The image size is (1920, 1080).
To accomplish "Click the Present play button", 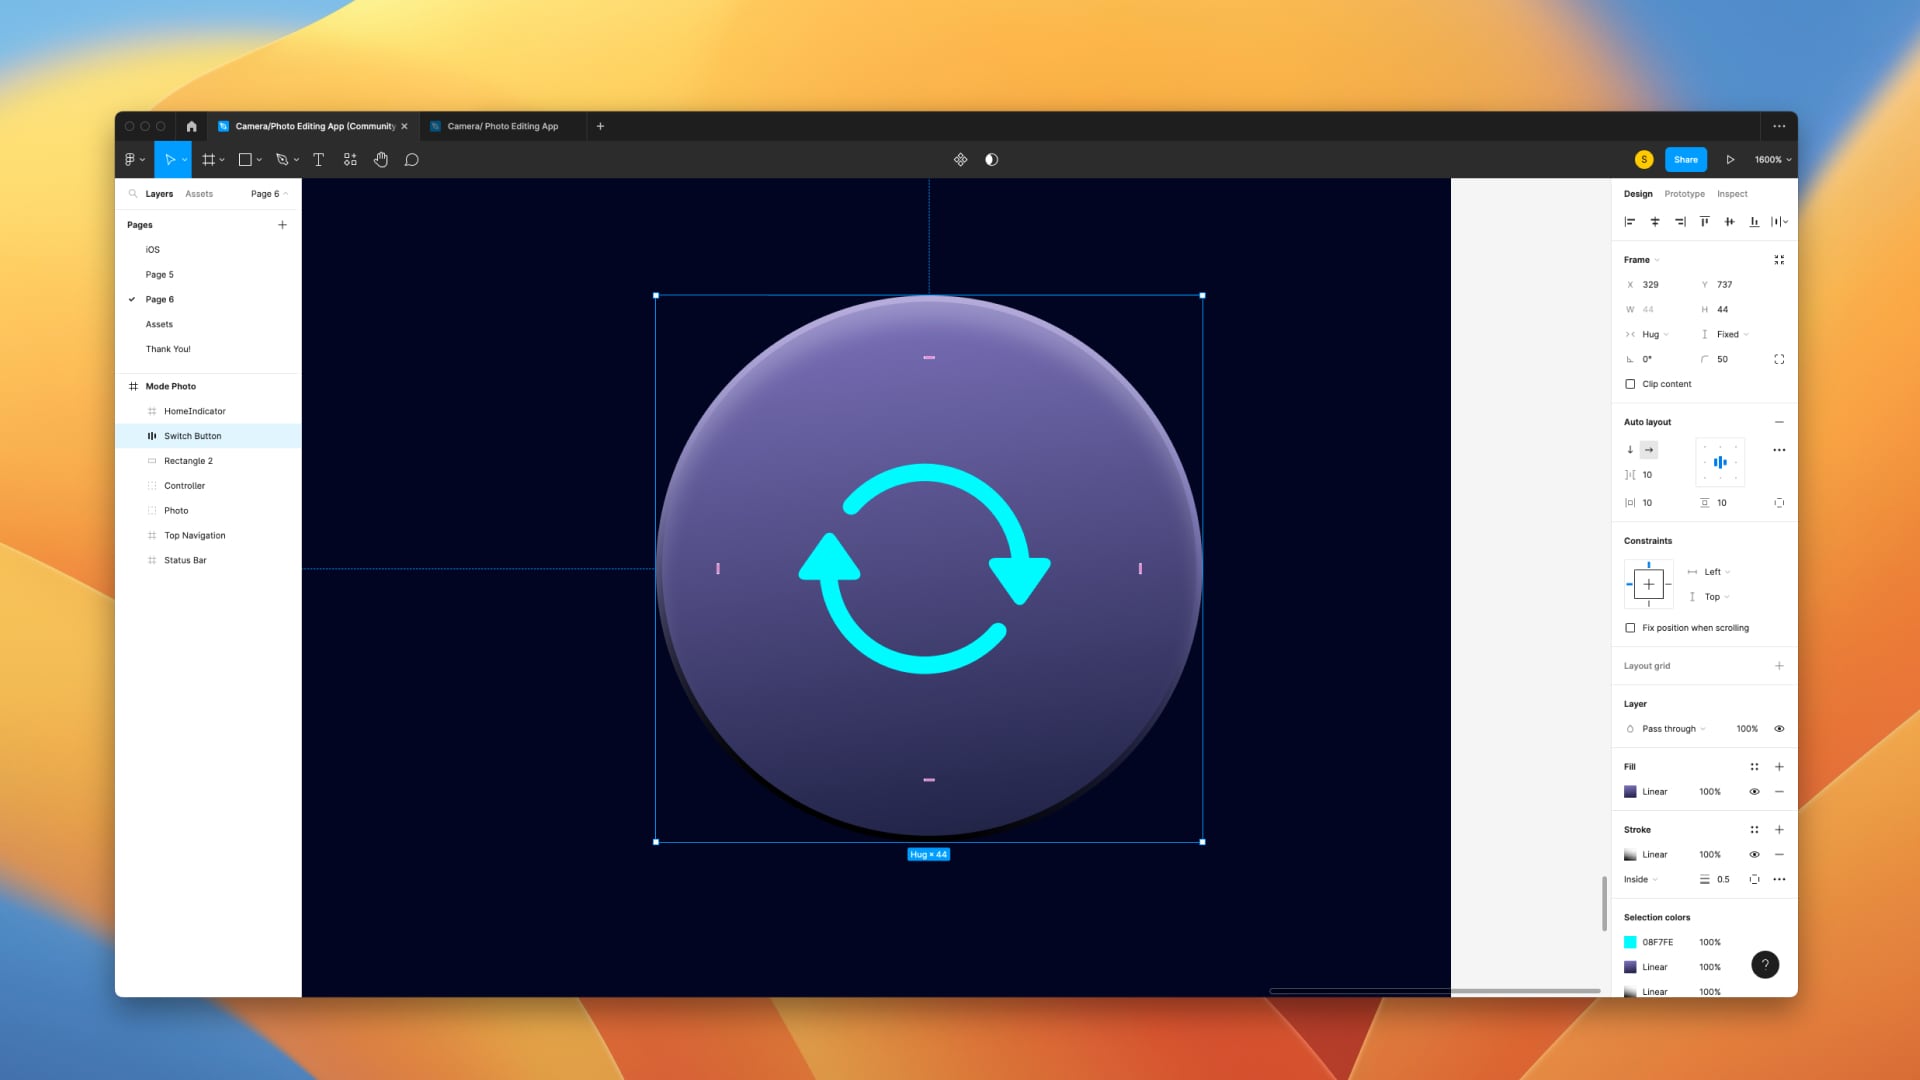I will 1730,160.
